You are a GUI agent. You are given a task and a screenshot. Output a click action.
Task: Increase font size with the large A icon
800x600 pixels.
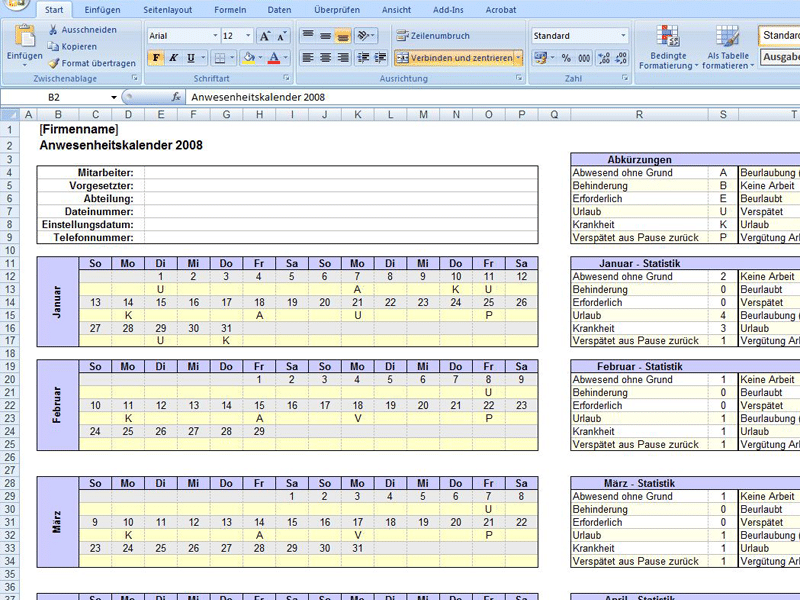tap(264, 36)
